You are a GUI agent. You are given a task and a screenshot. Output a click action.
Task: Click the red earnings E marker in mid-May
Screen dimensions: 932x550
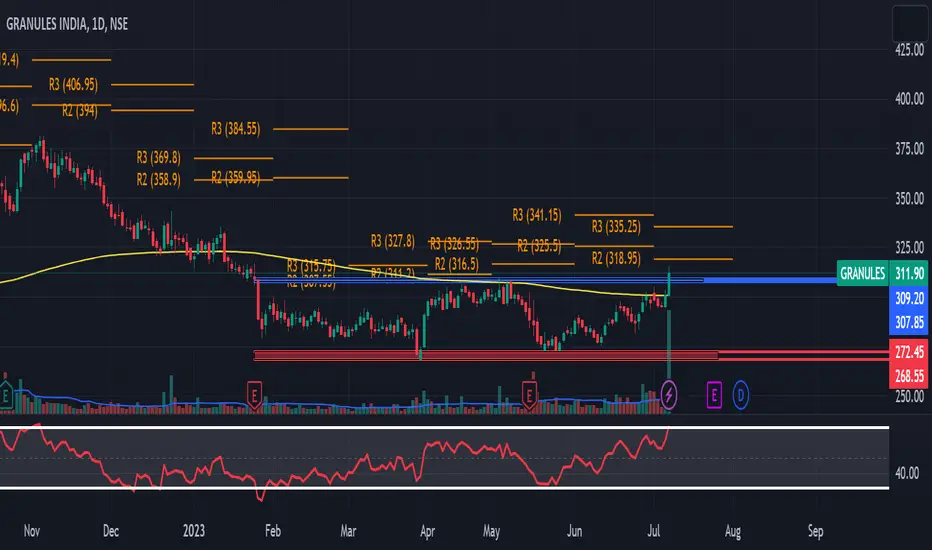(x=529, y=395)
